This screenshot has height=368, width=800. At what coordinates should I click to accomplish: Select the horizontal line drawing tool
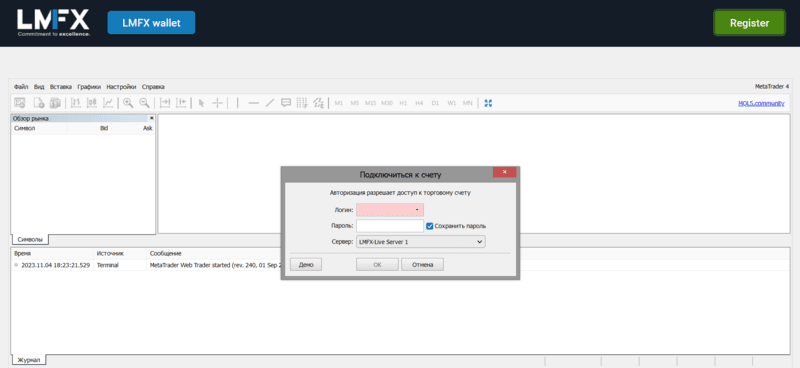coord(254,103)
